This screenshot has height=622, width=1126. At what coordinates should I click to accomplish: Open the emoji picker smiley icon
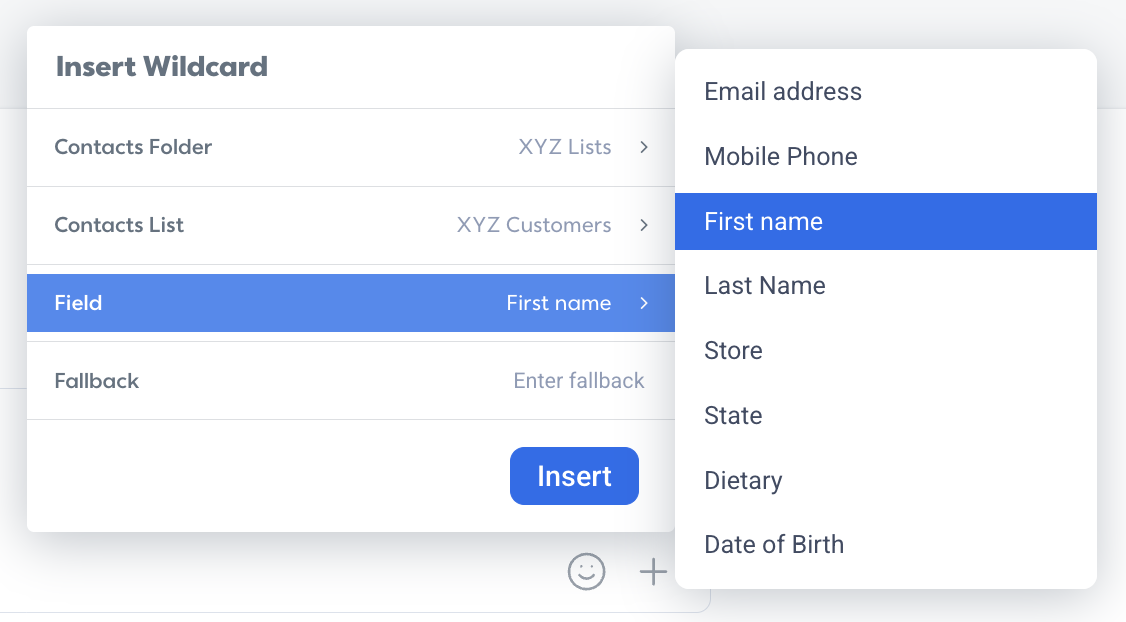coord(587,572)
